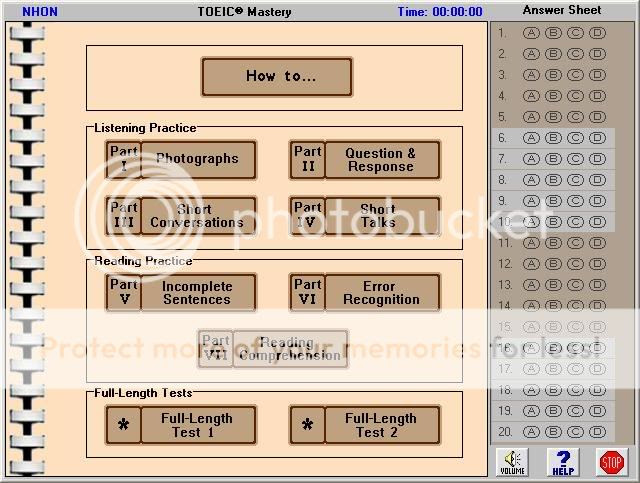This screenshot has width=640, height=483.
Task: Launch Full-Length Test 2
Action: 365,425
